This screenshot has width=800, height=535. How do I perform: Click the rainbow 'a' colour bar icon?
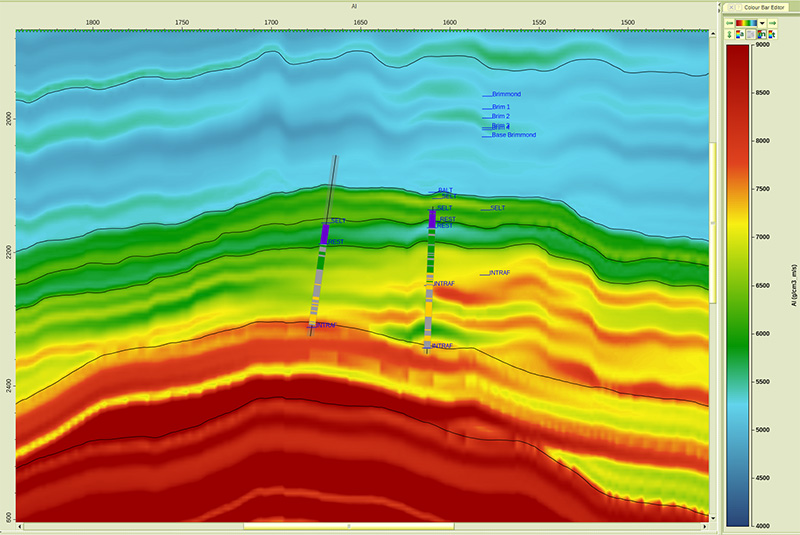[739, 35]
